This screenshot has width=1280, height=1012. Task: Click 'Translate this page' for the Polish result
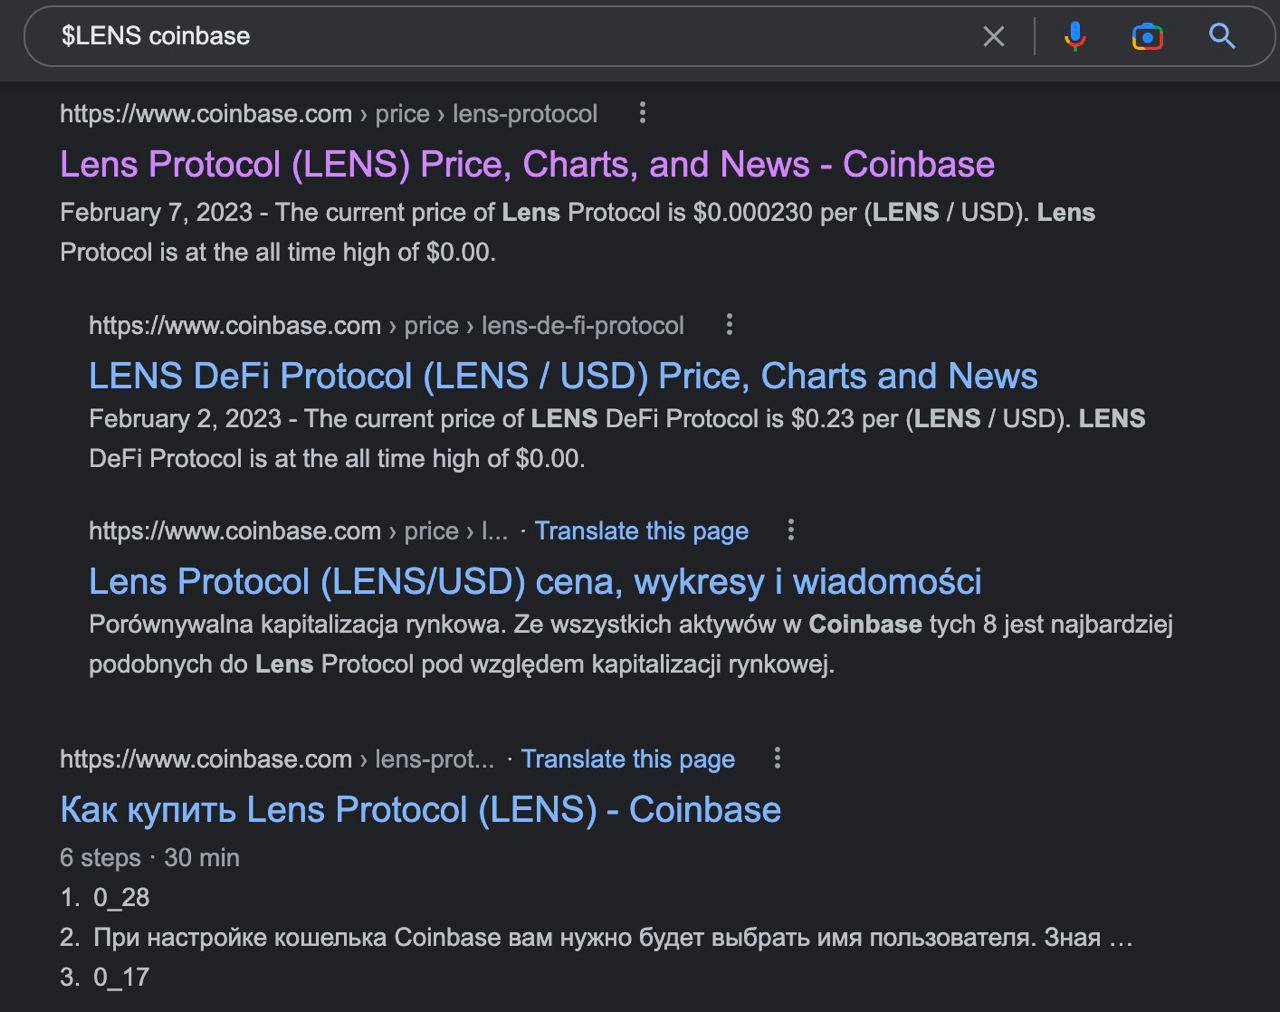pyautogui.click(x=641, y=531)
